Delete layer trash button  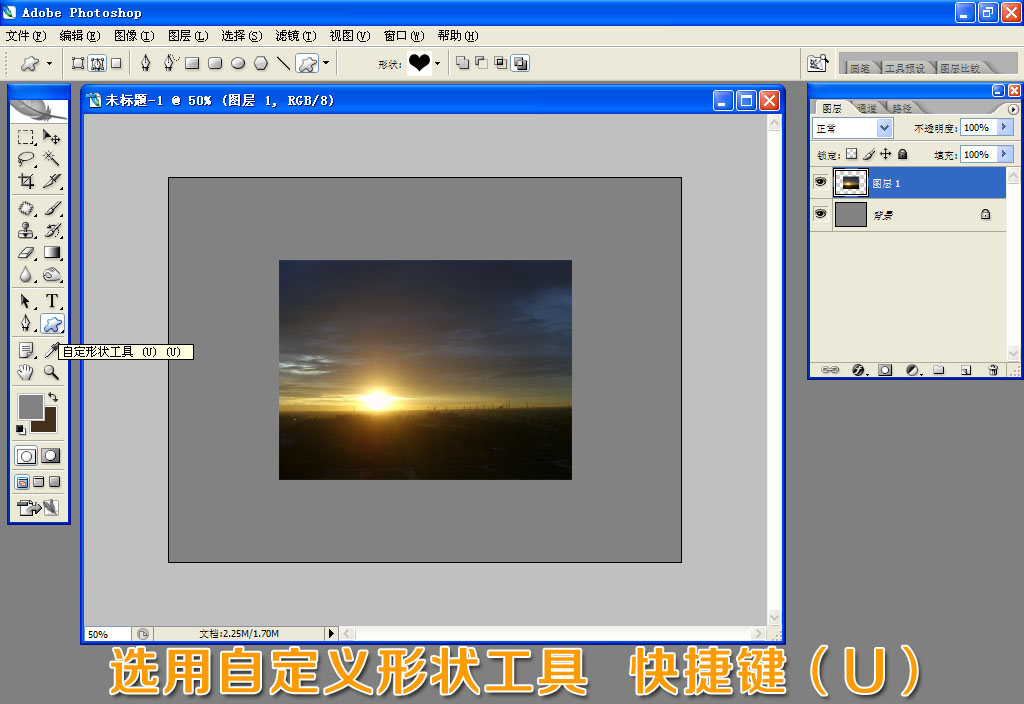tap(993, 370)
